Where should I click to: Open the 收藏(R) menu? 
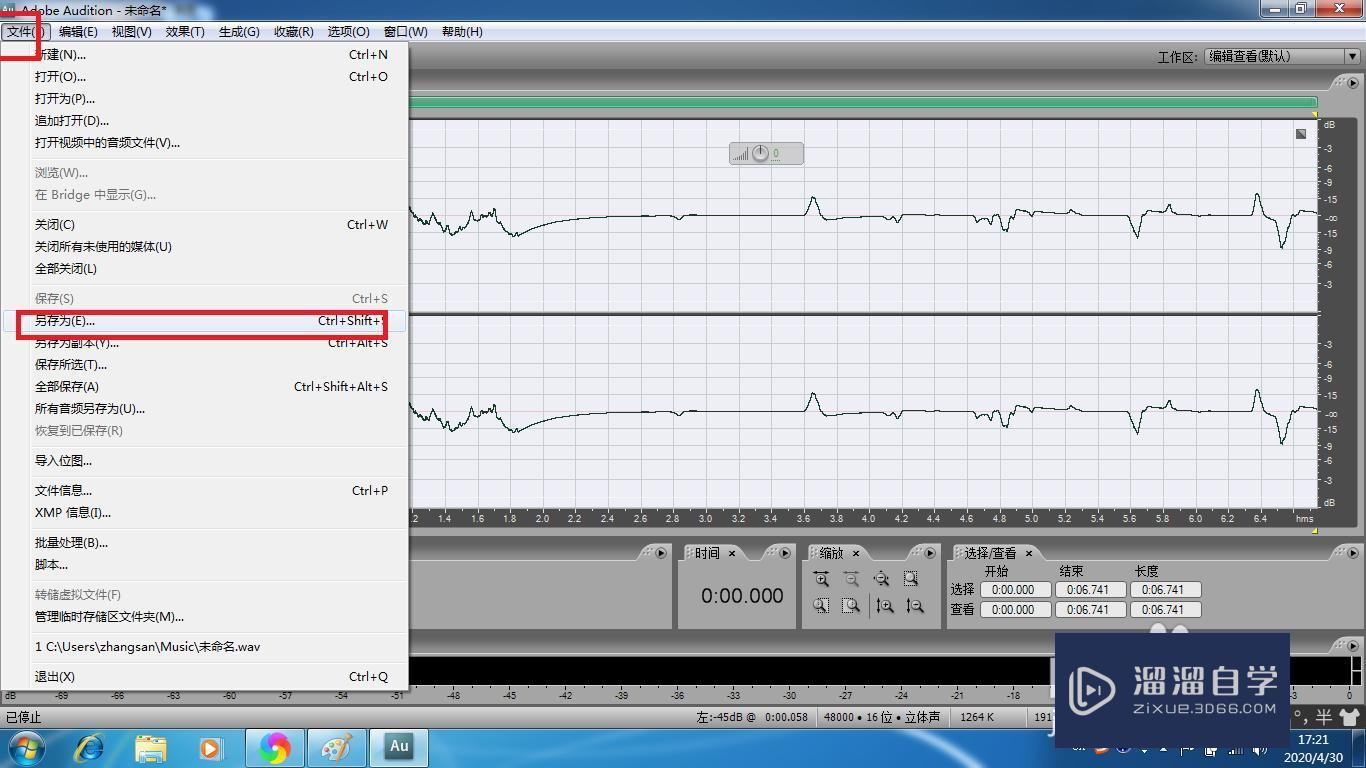click(x=293, y=32)
